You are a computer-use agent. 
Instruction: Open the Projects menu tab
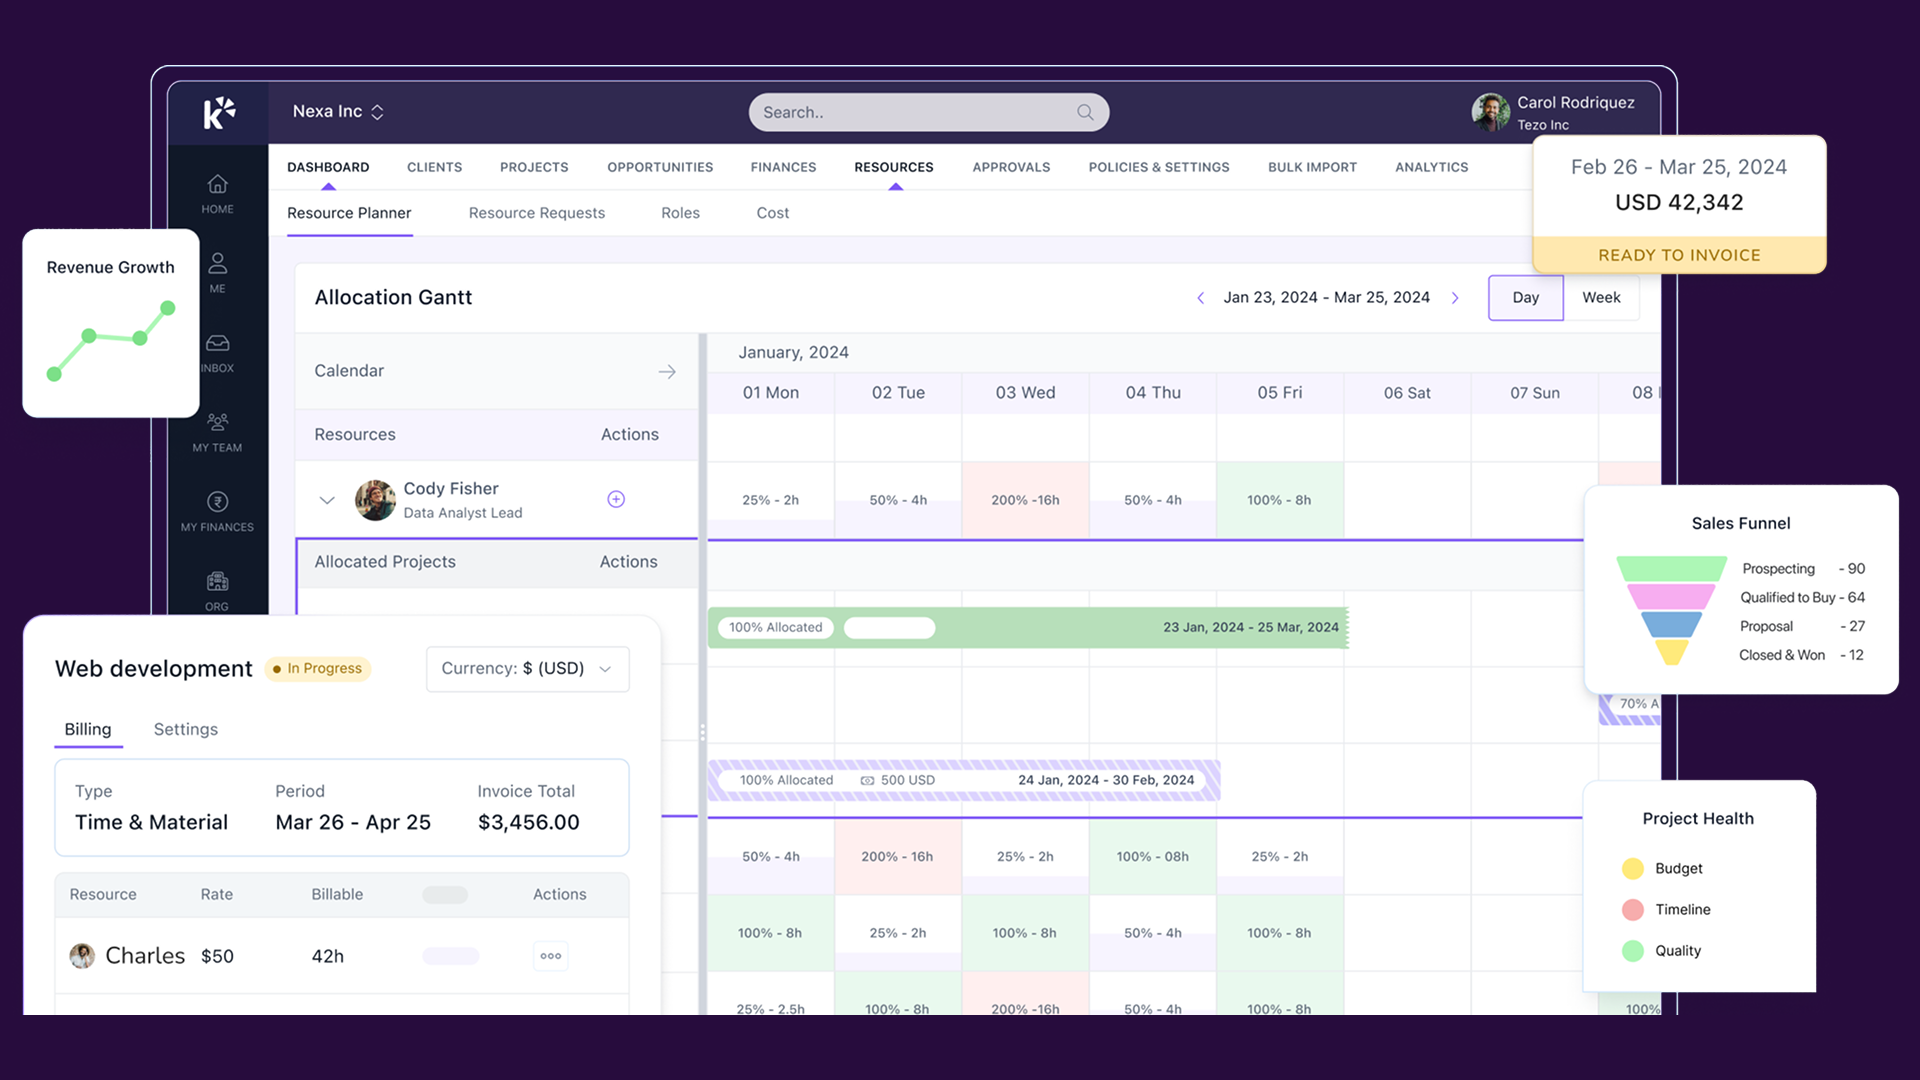[x=534, y=167]
